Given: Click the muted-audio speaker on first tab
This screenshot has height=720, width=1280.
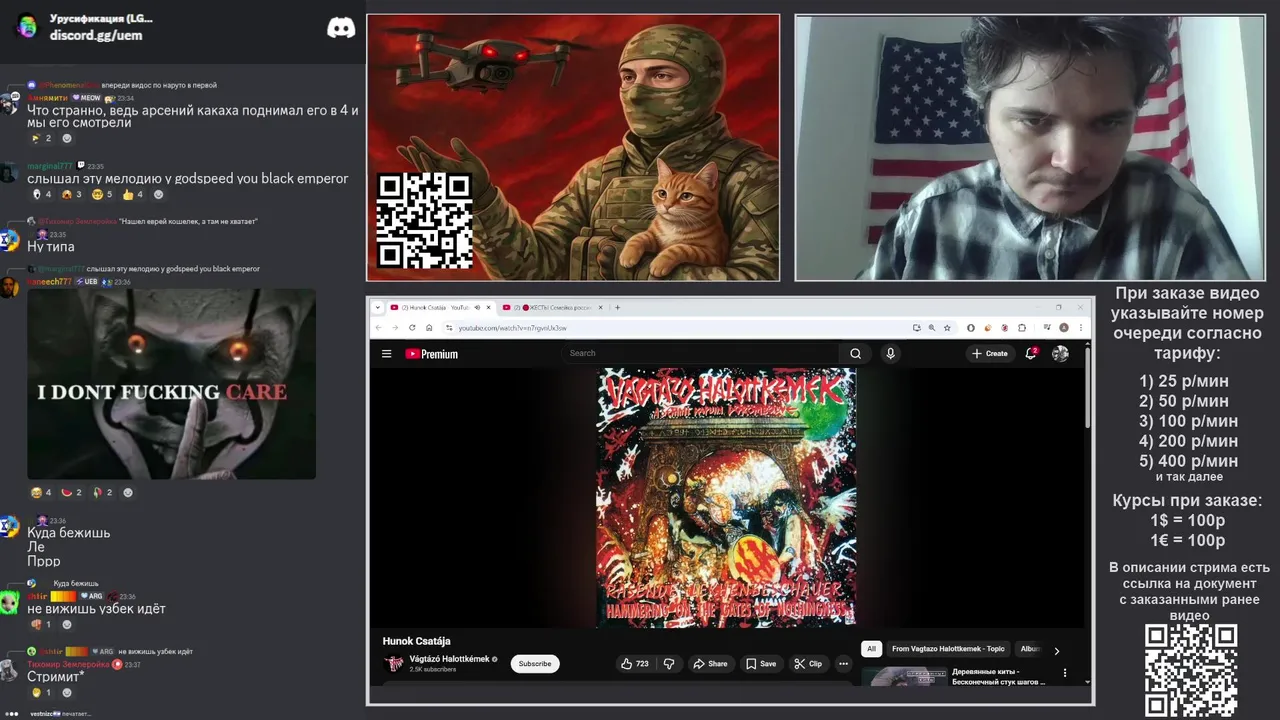Looking at the screenshot, I should 477,307.
